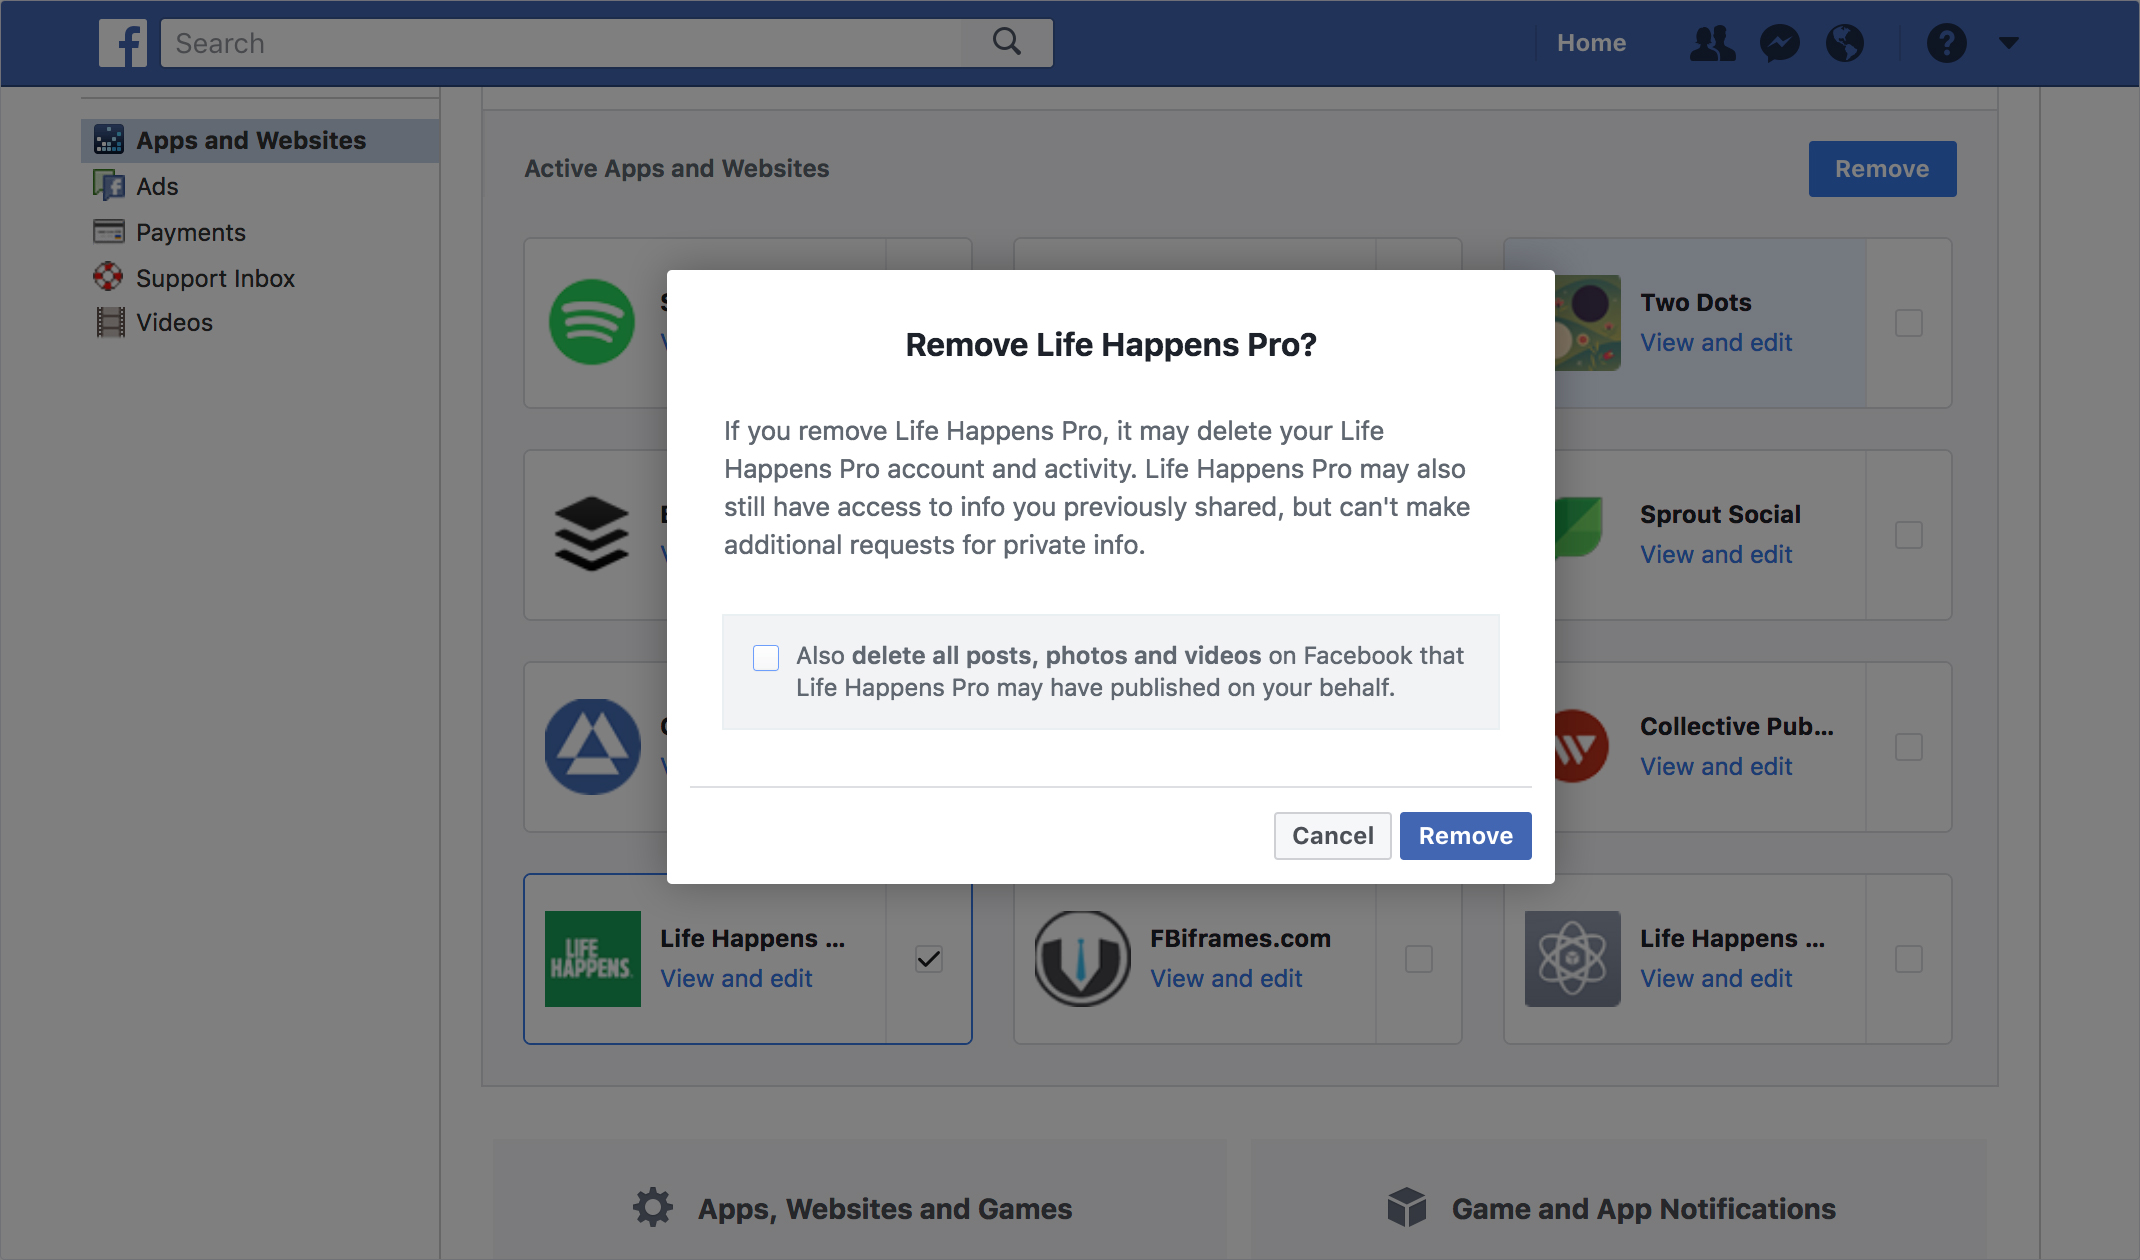Click the FBiframes.com app icon
2140x1260 pixels.
[x=1082, y=958]
